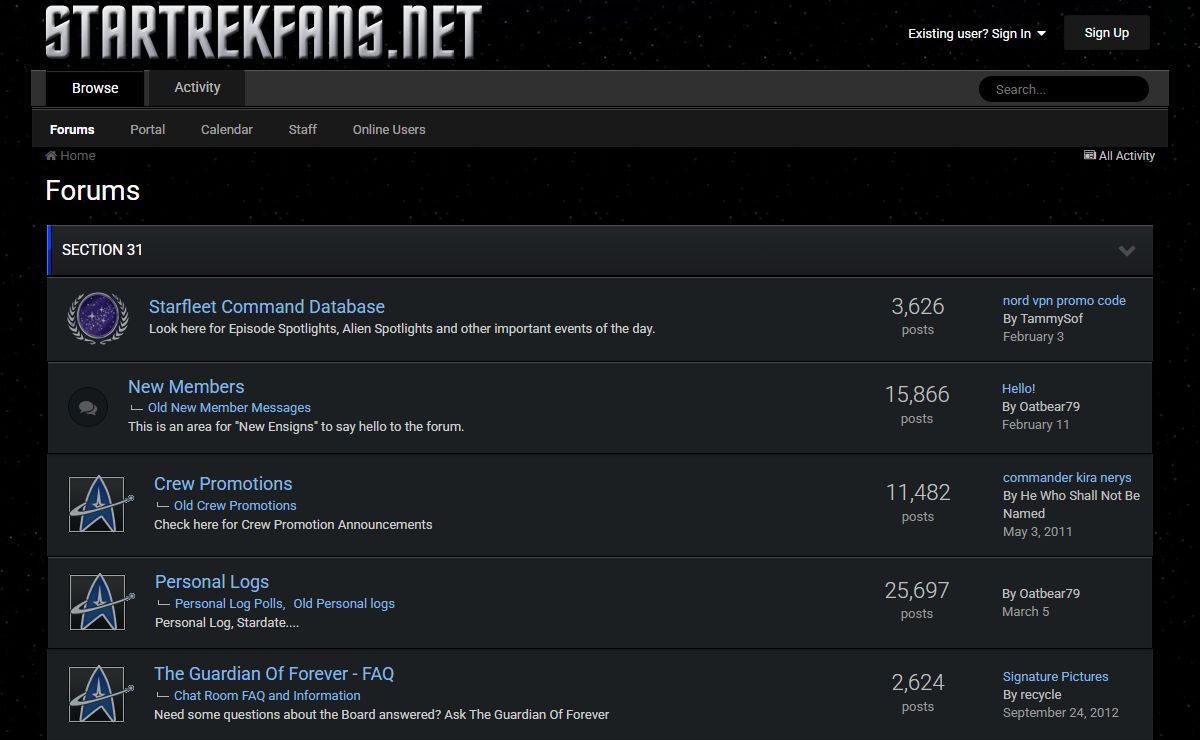The image size is (1200, 740).
Task: Open the Old Personal logs subforum
Action: 344,604
